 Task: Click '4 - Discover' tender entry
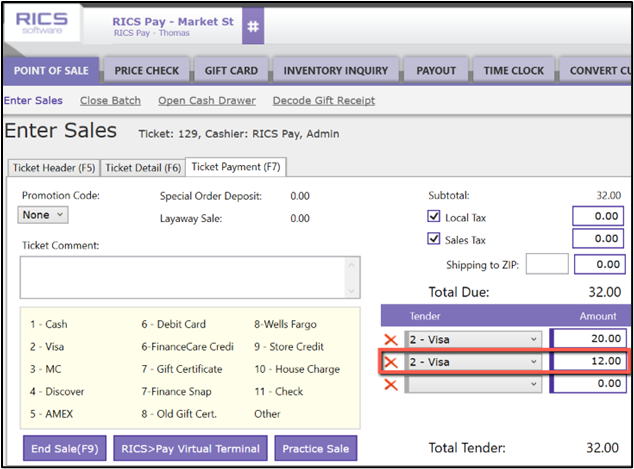pyautogui.click(x=57, y=391)
